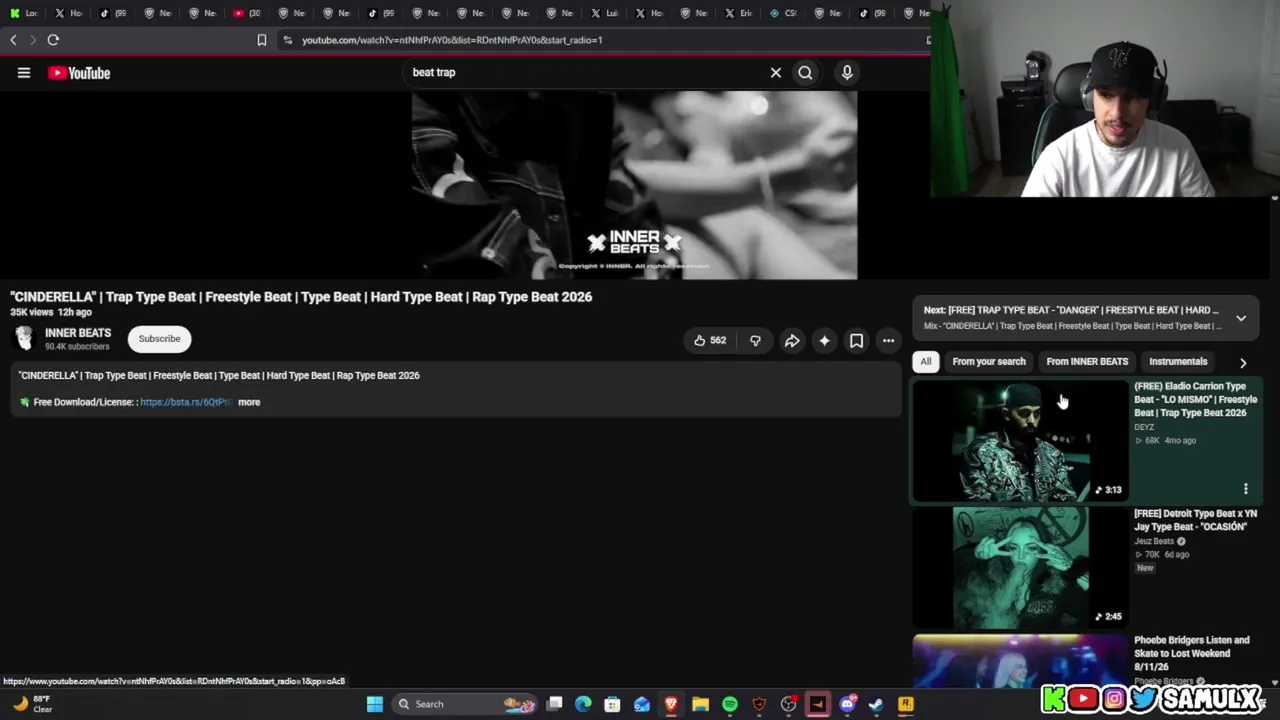
Task: Open the Jeuz Beats channel name
Action: (x=1154, y=541)
